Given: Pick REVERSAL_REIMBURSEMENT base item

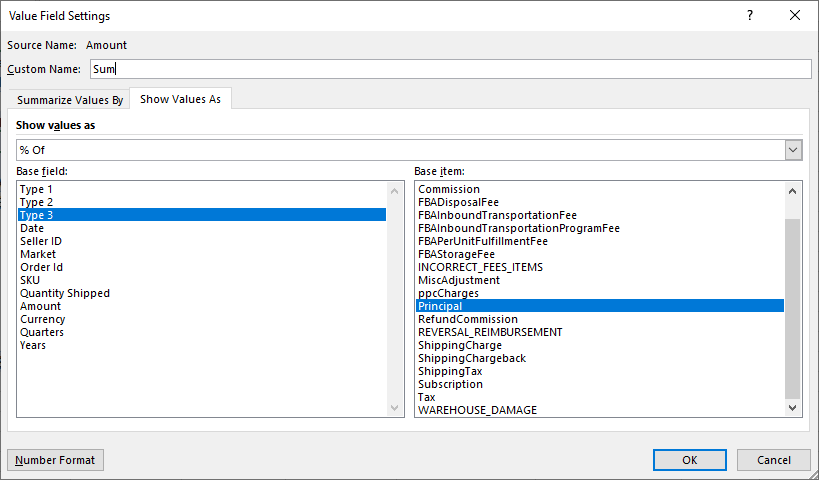Looking at the screenshot, I should [x=600, y=332].
